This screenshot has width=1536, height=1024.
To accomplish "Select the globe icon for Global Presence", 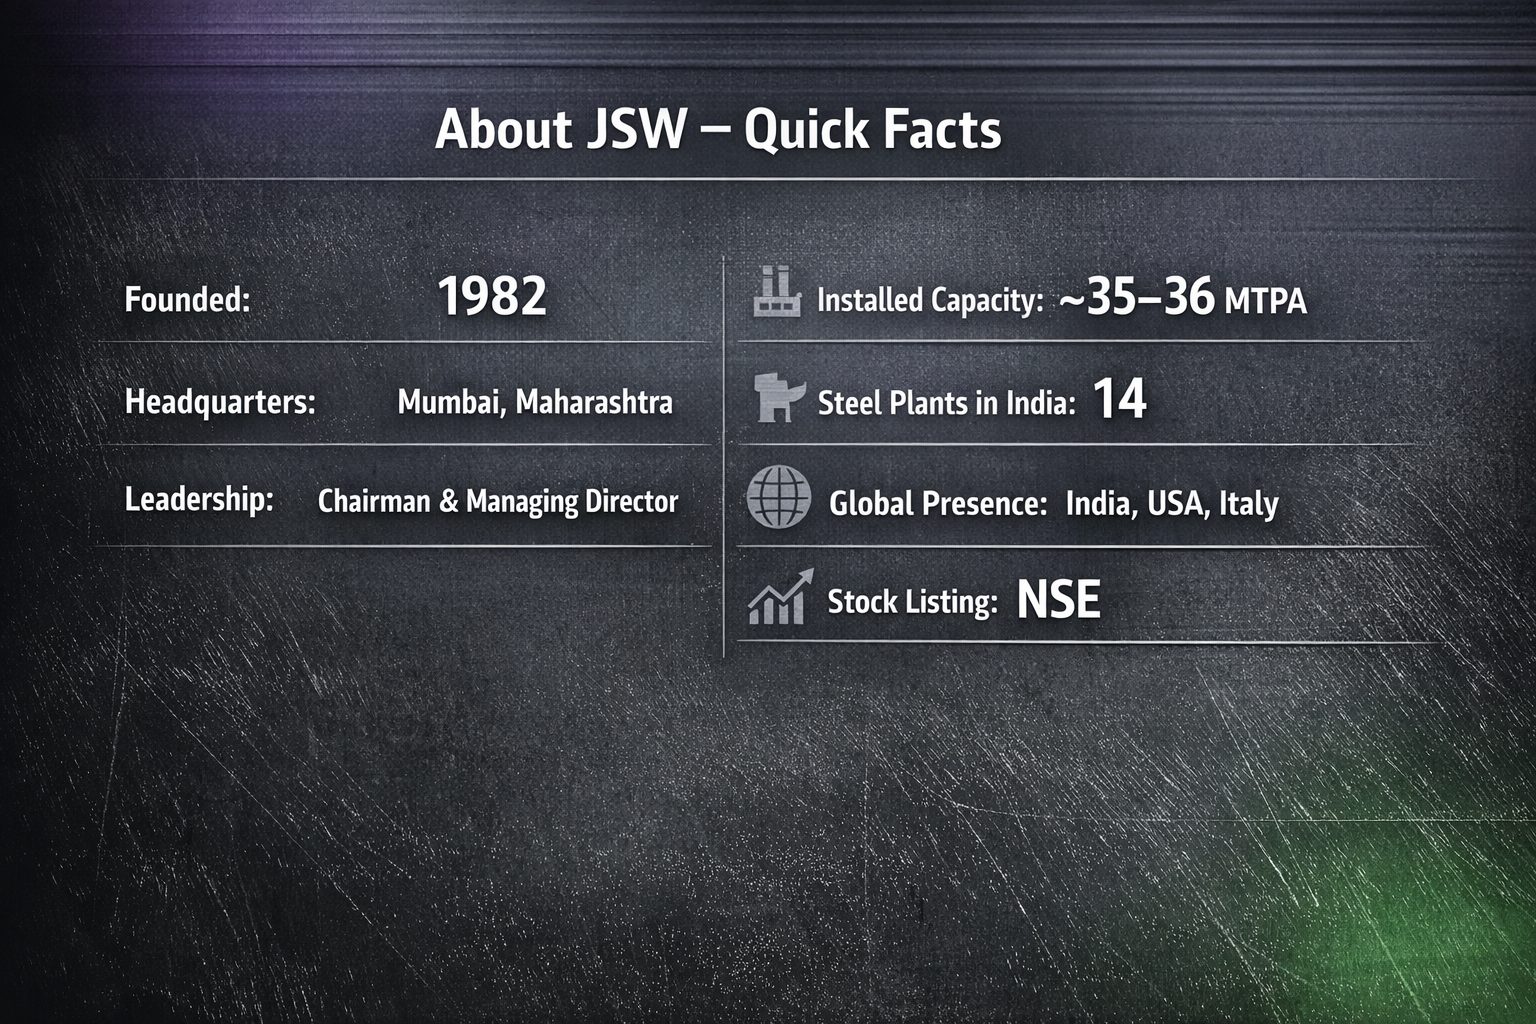I will pyautogui.click(x=778, y=497).
